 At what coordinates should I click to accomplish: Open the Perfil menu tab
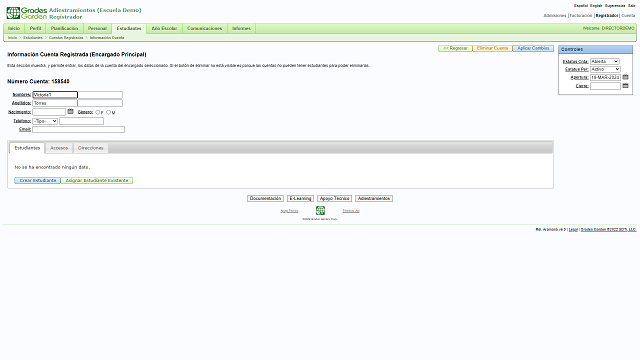coord(36,28)
